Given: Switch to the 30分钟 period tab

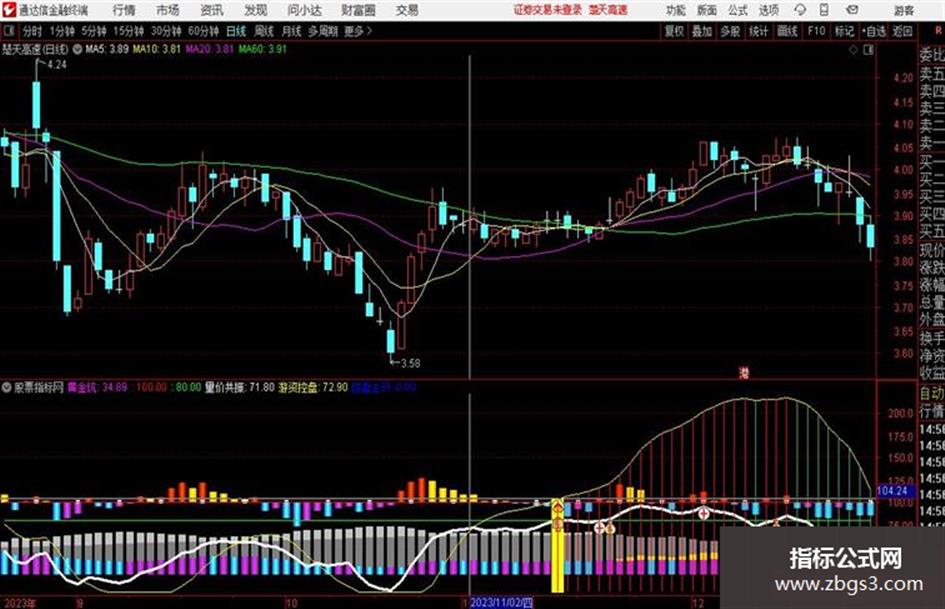Looking at the screenshot, I should [x=166, y=31].
